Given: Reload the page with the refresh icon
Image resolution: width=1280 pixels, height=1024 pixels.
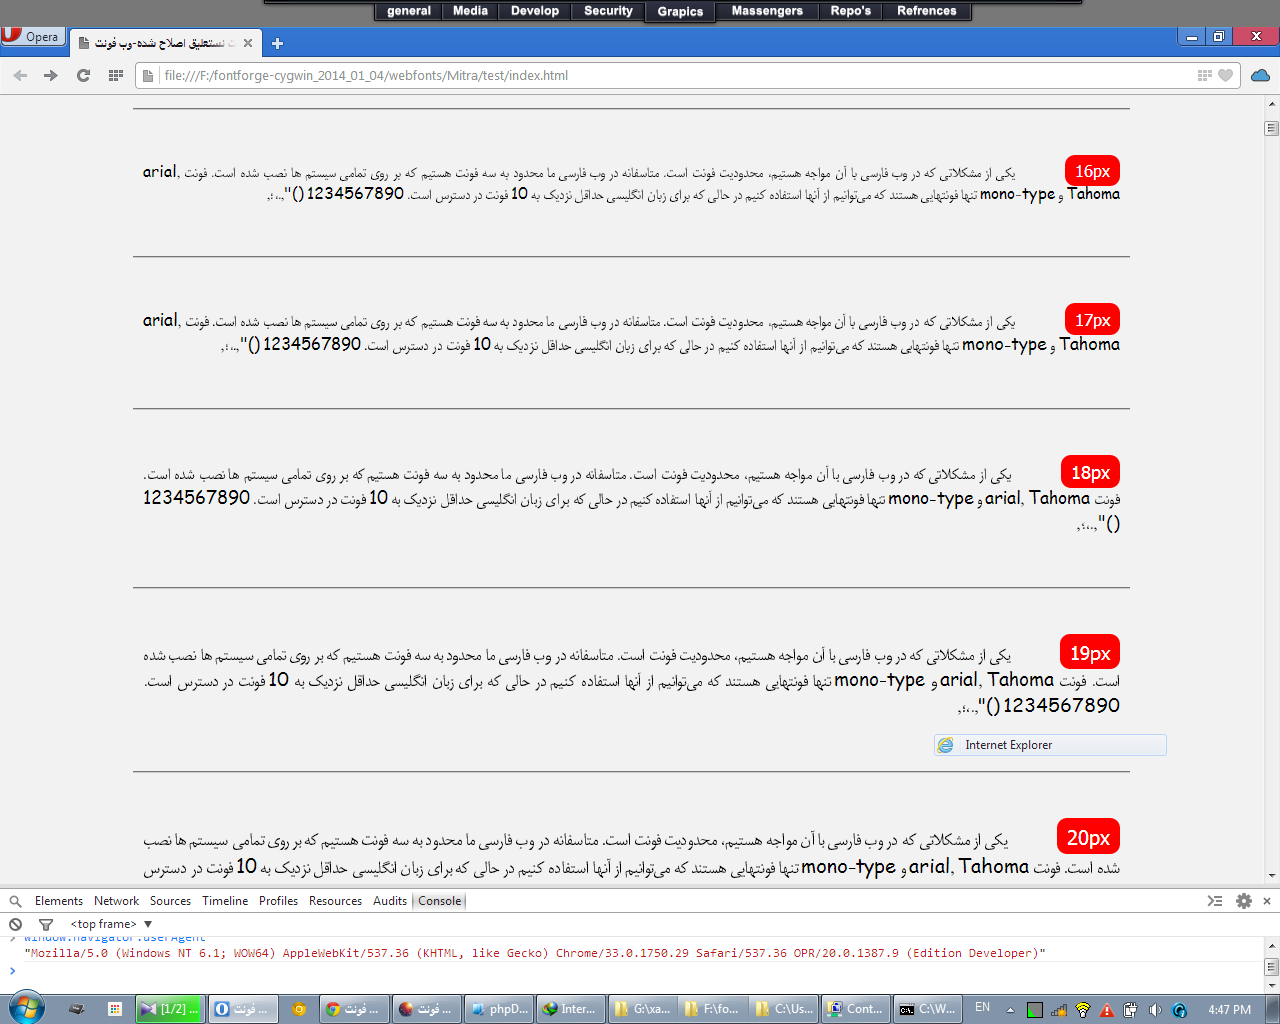Looking at the screenshot, I should coord(83,75).
